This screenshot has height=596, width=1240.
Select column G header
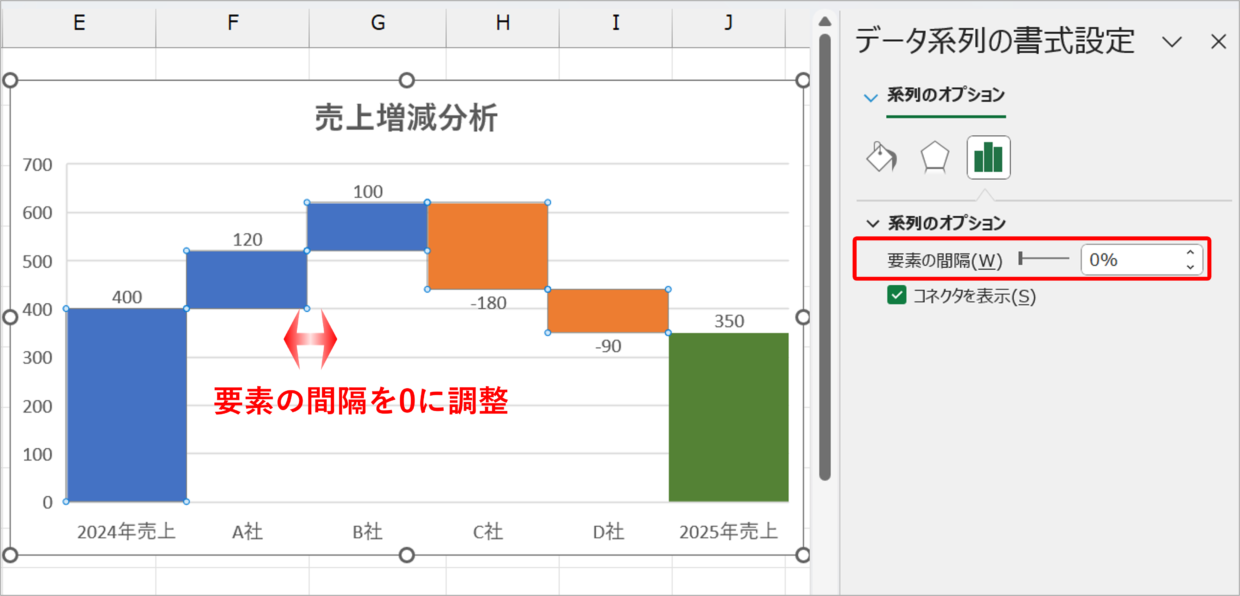coord(377,23)
